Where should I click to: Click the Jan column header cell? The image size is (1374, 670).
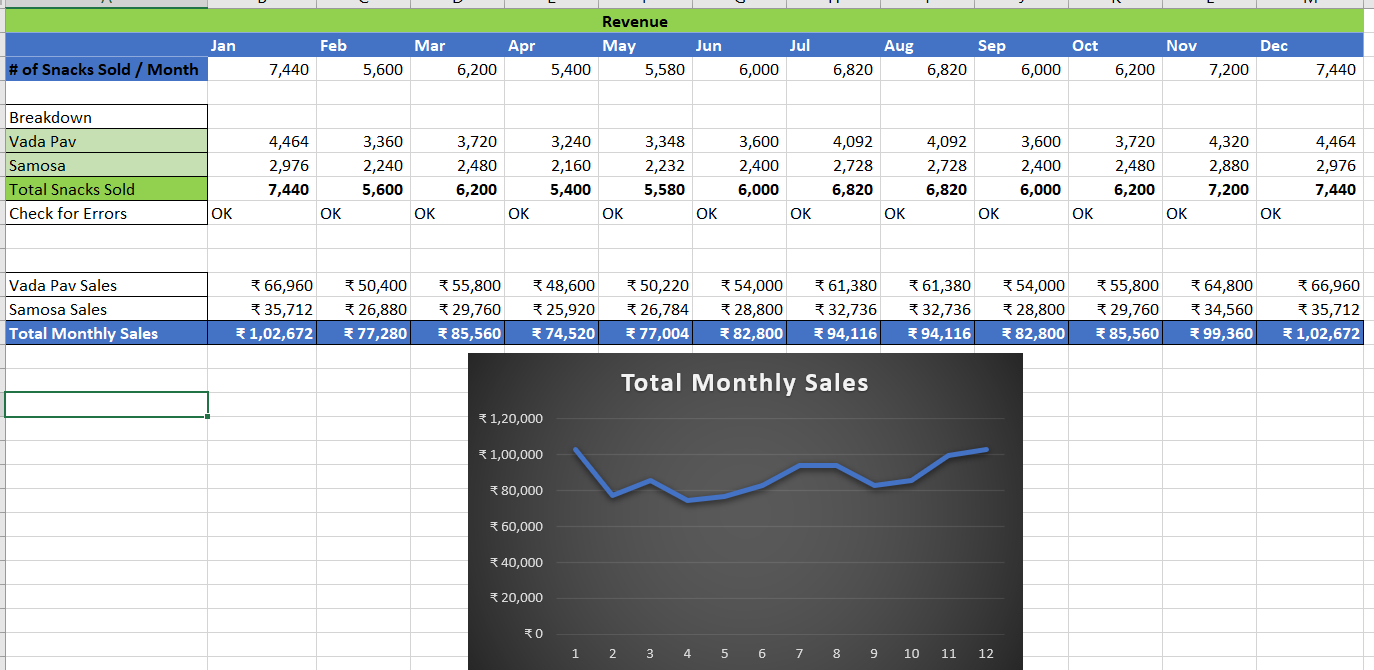click(x=262, y=45)
